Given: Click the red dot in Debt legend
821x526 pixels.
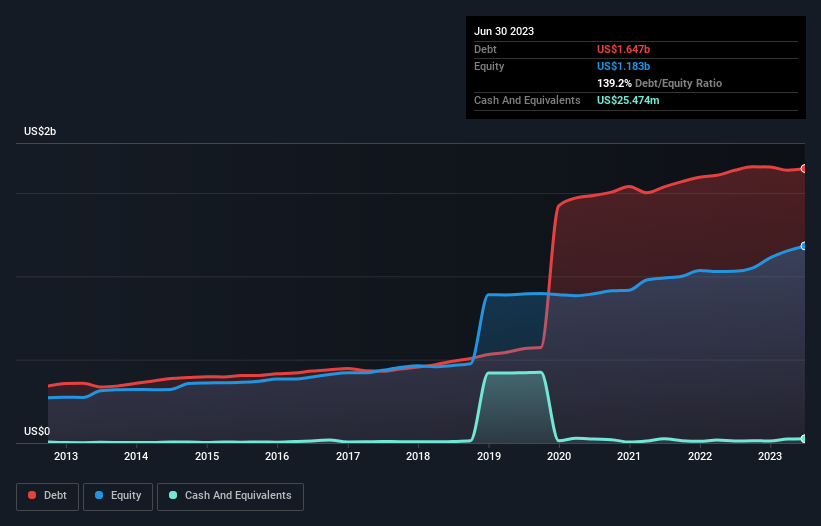Looking at the screenshot, I should 32,495.
